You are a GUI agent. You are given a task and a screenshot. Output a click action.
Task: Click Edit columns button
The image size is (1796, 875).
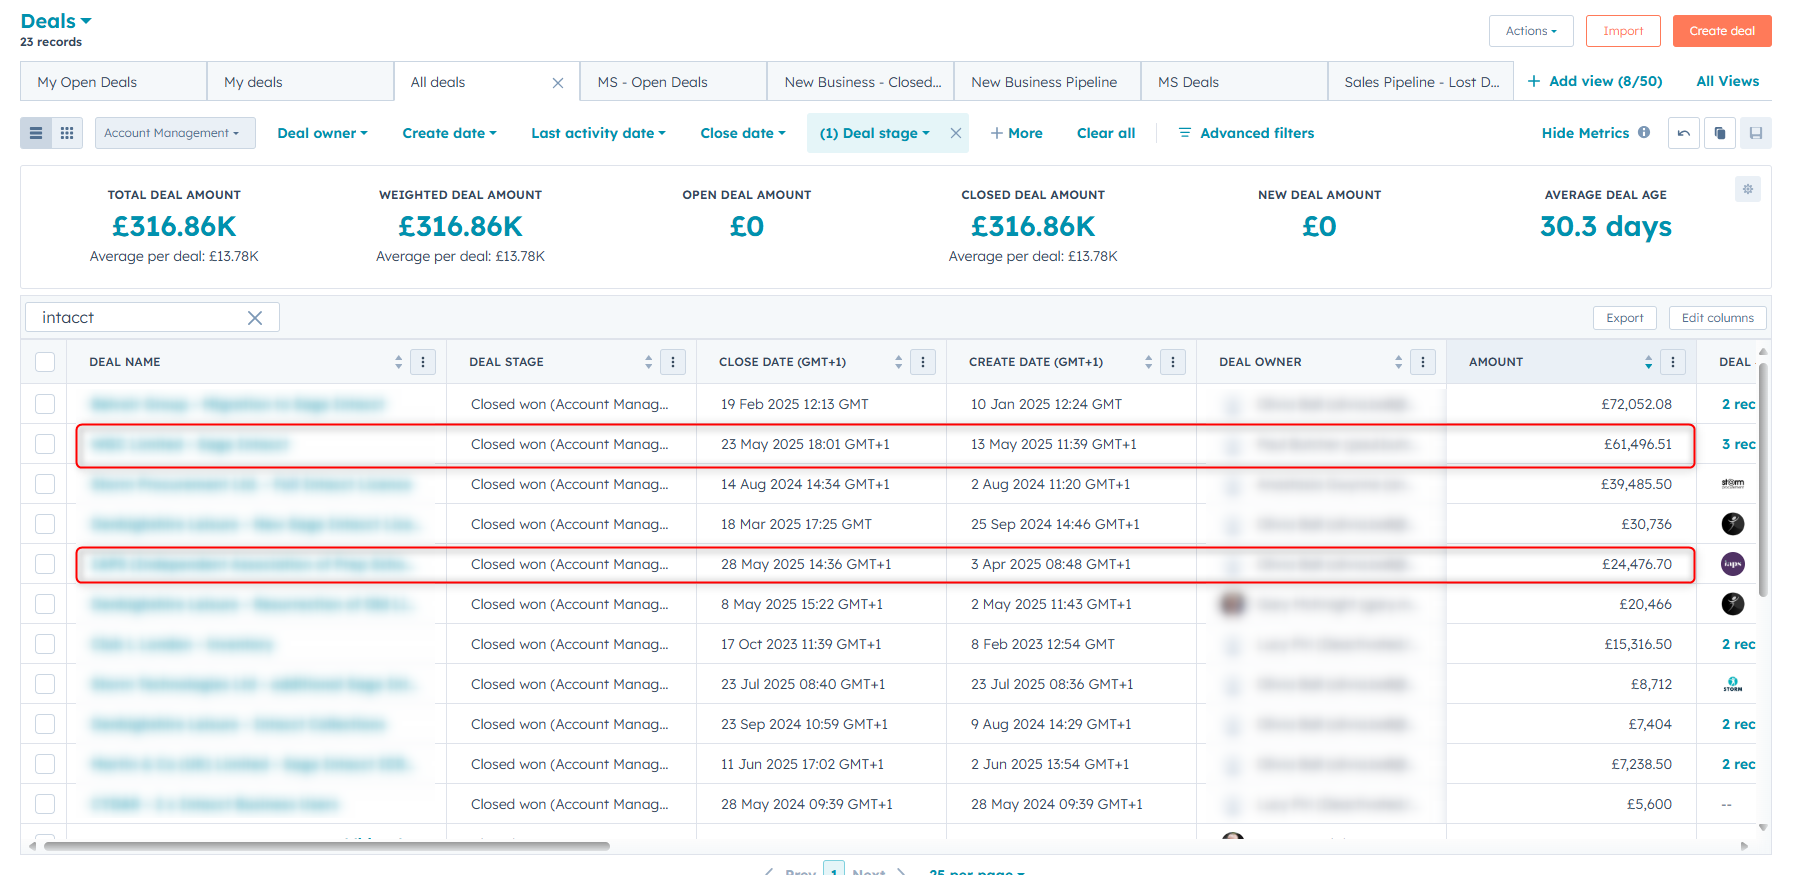coord(1718,318)
